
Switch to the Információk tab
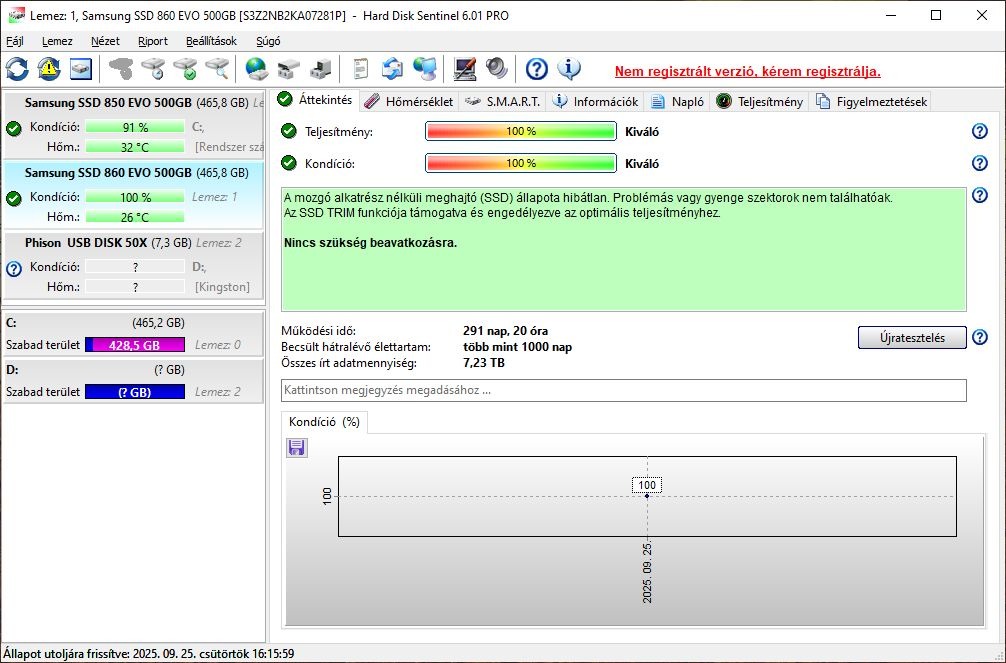[x=595, y=101]
